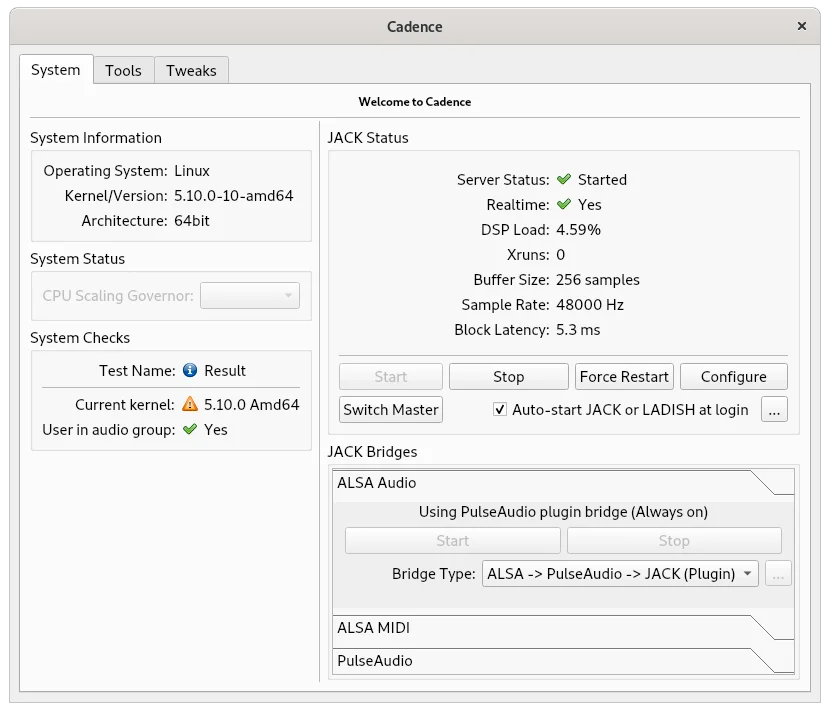The height and width of the screenshot is (712, 830).
Task: Open the Tweaks tab
Action: 191,70
